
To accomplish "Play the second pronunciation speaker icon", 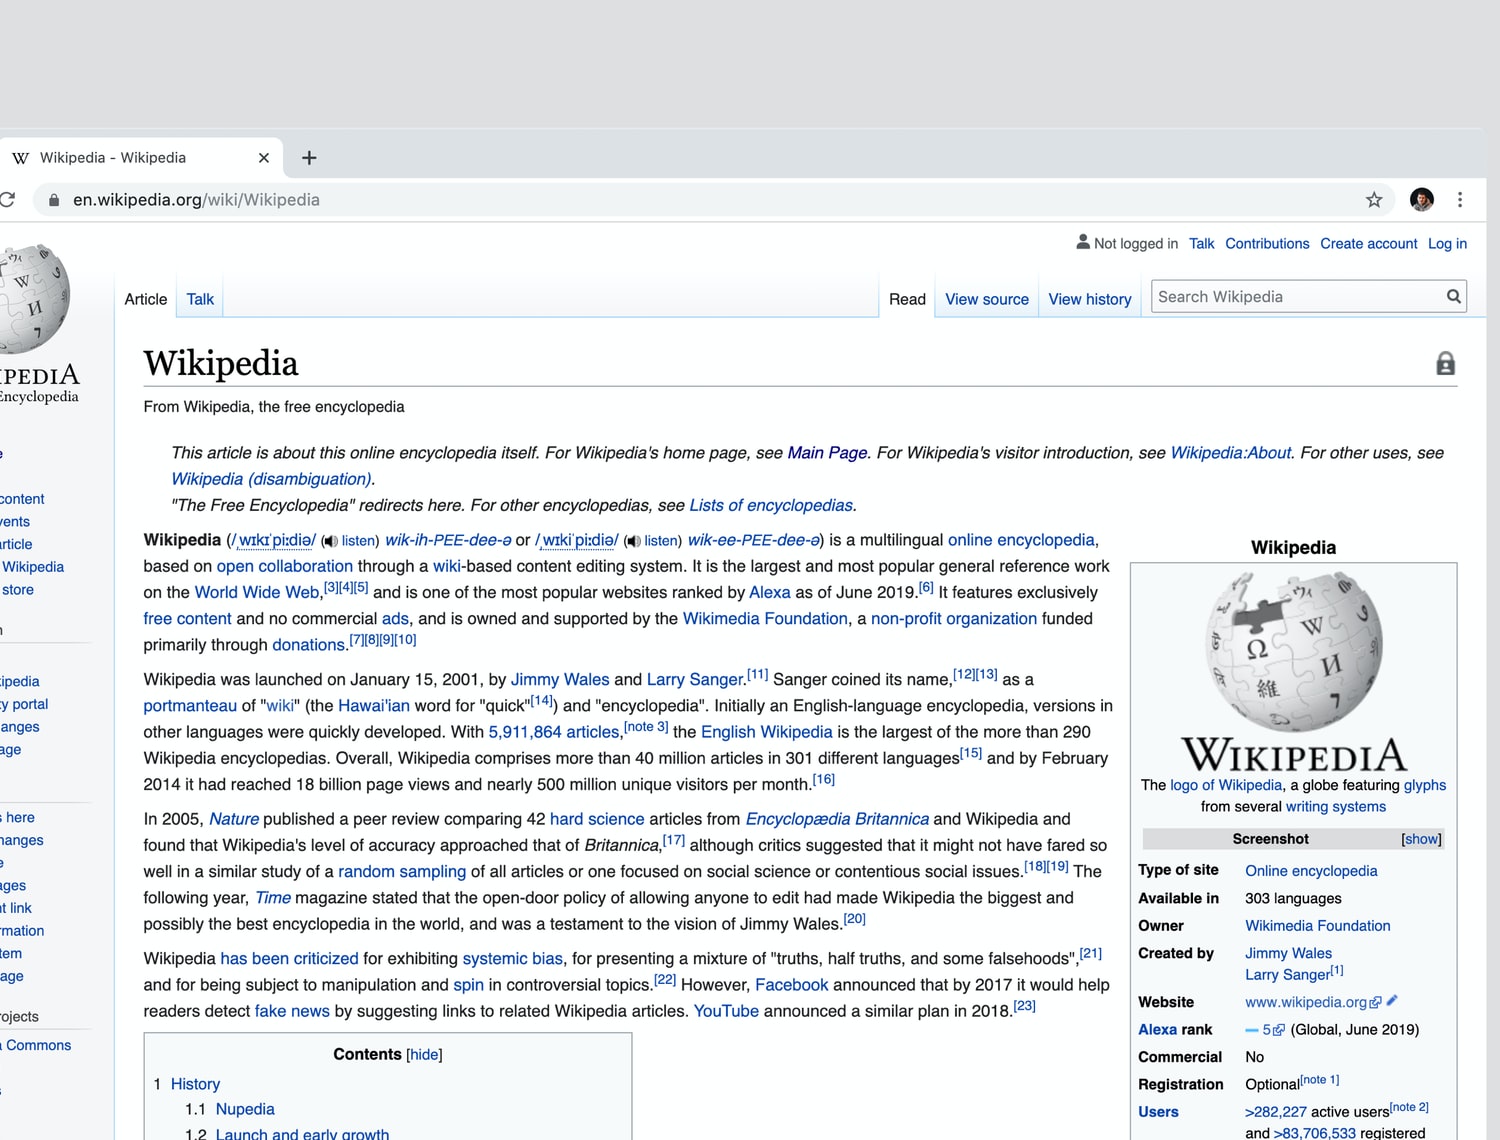I will [632, 541].
